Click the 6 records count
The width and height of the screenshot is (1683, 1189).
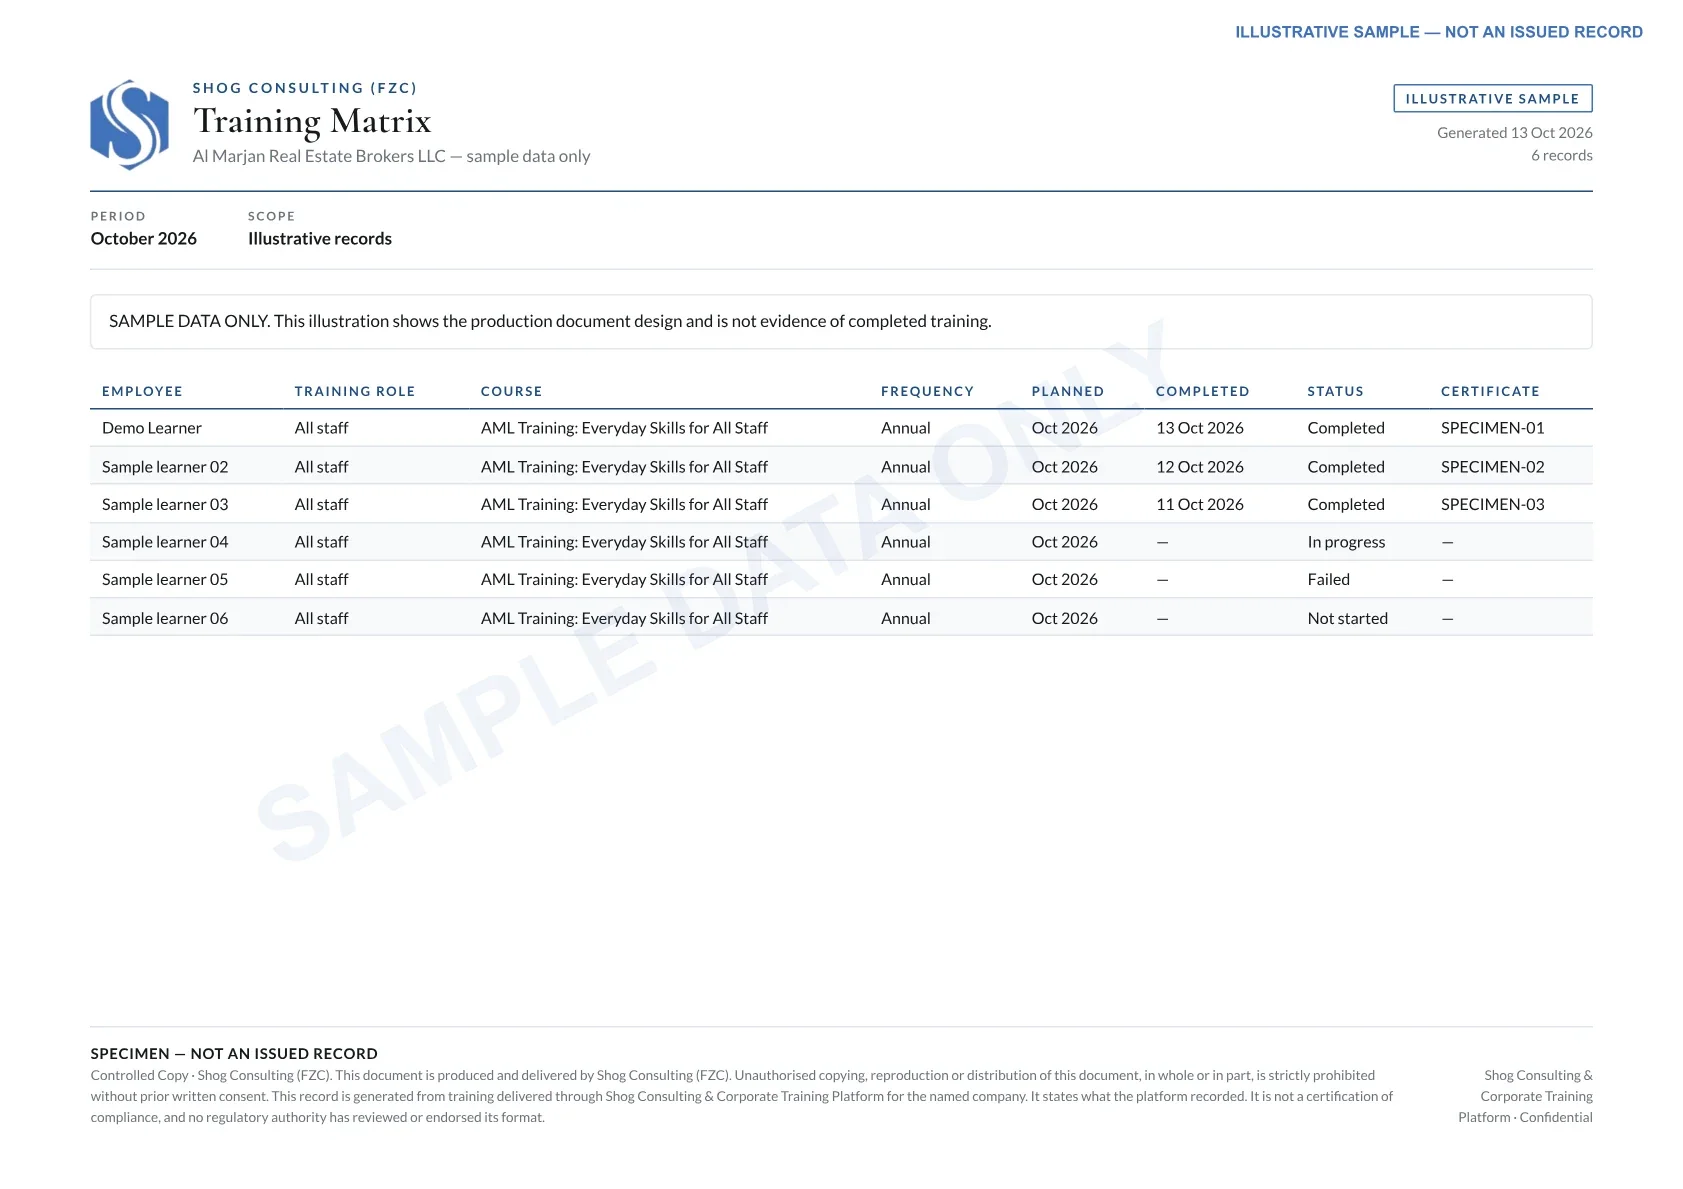1561,156
